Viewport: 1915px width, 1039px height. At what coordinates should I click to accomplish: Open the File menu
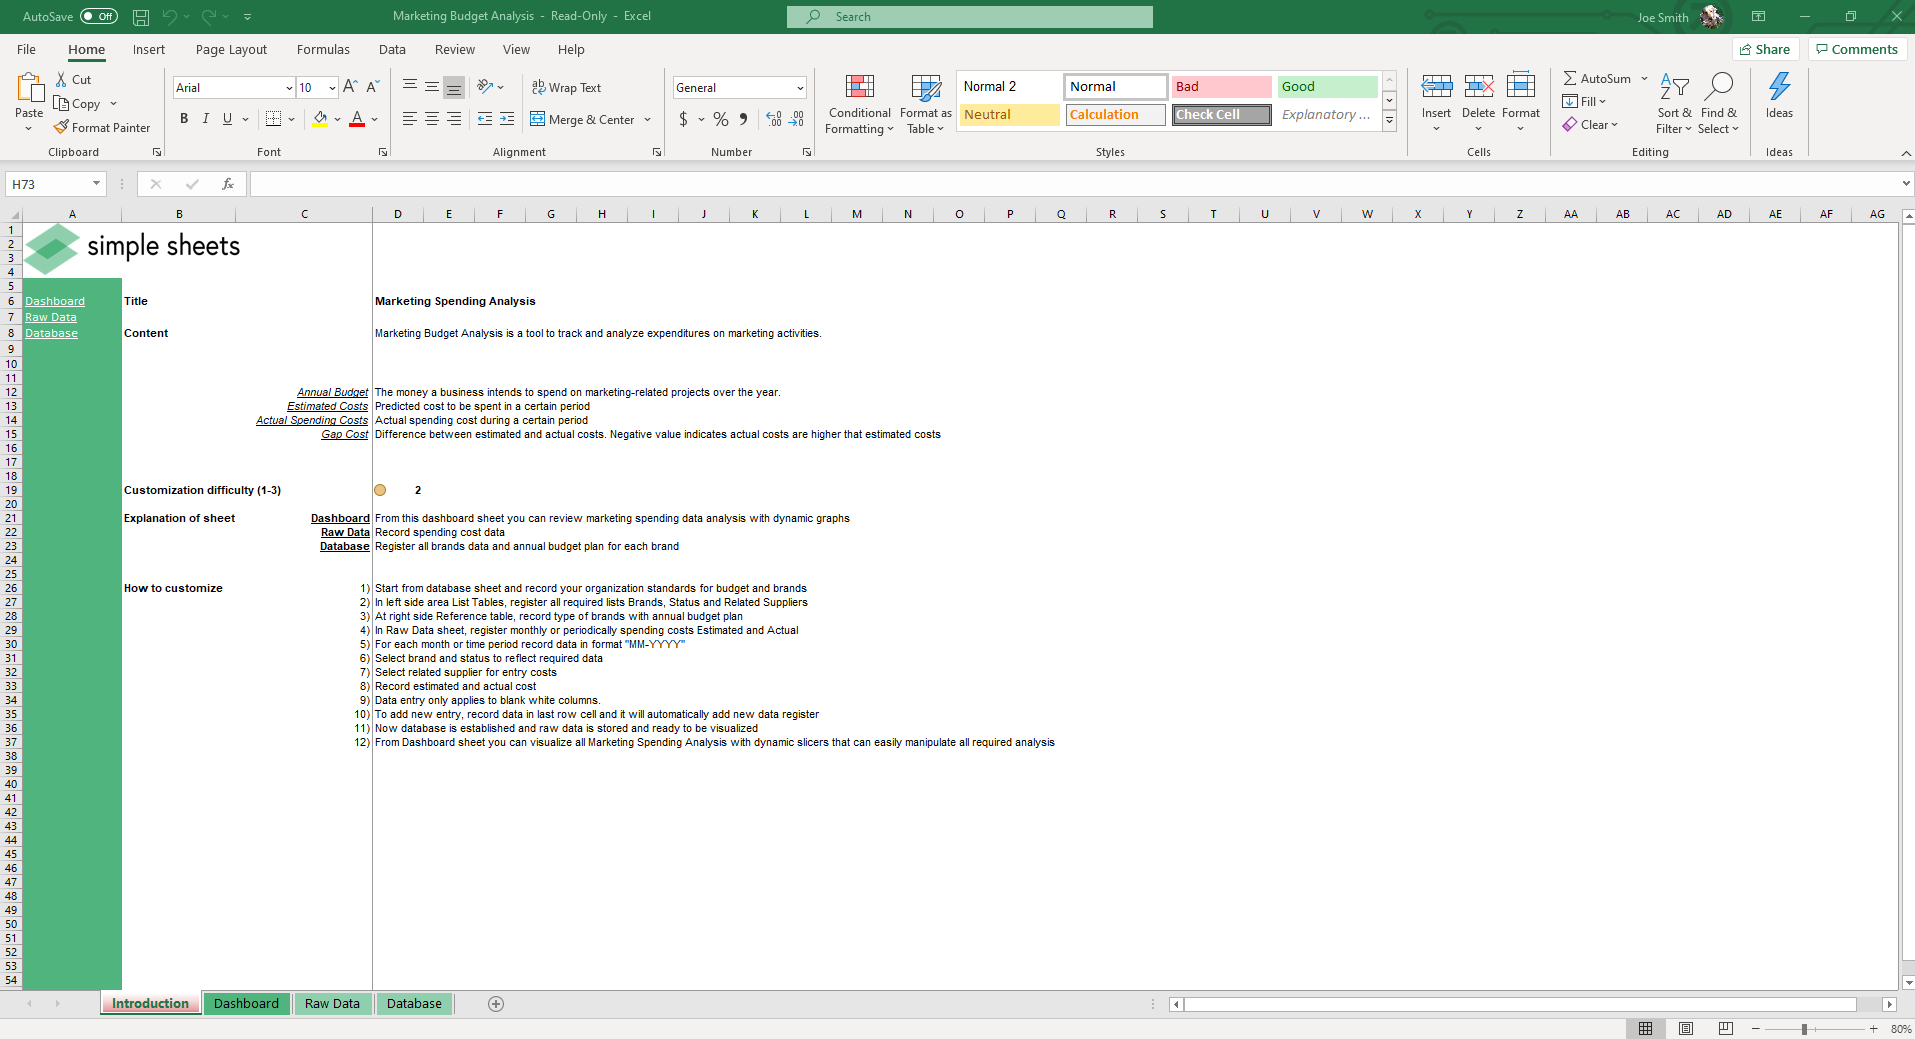point(27,49)
